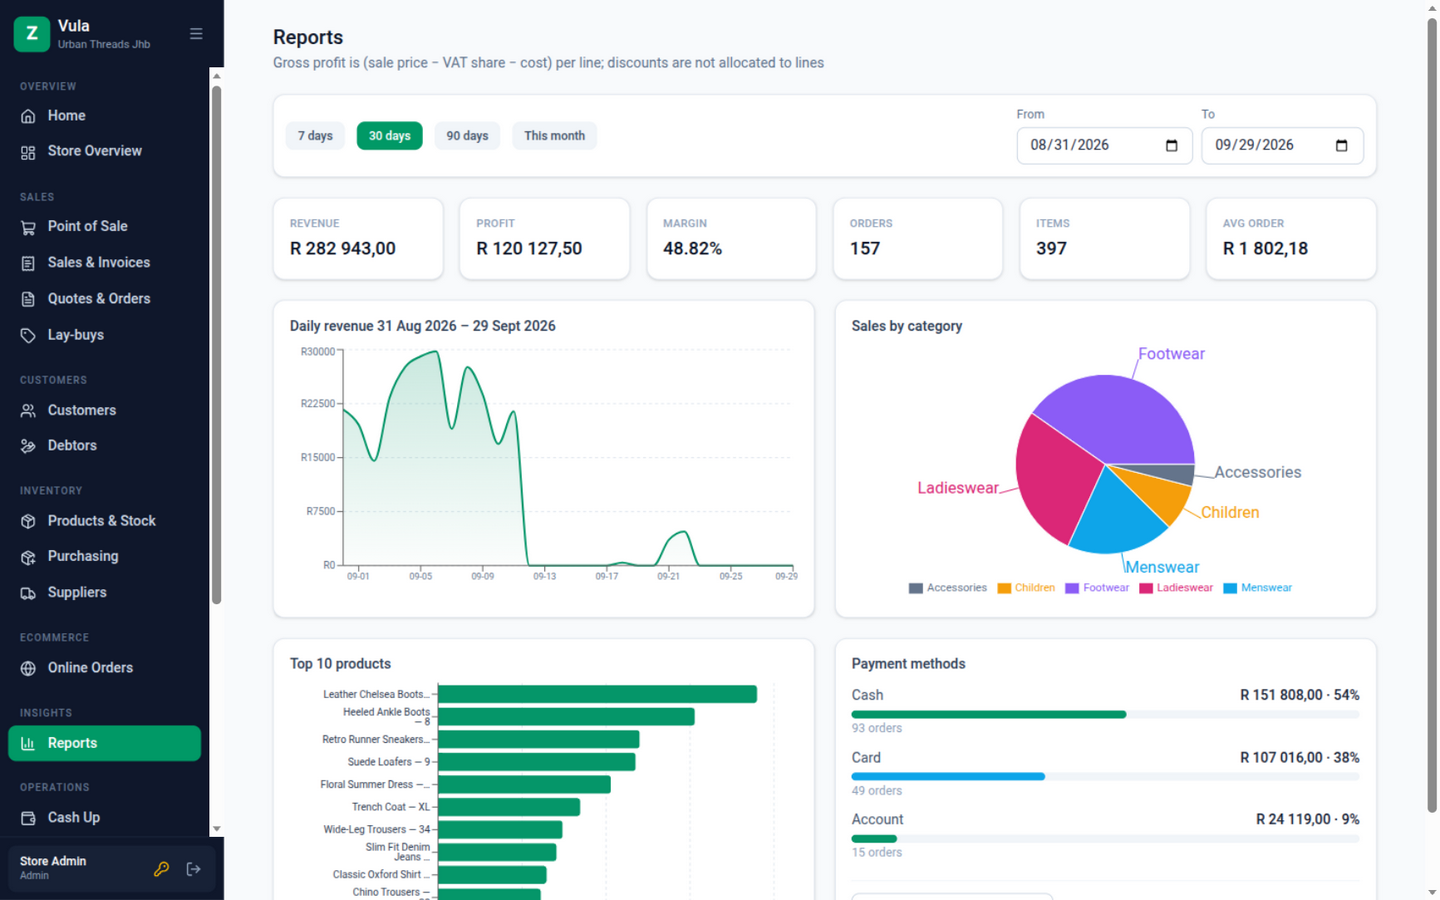Click the Online Orders globe icon
This screenshot has width=1440, height=900.
pos(28,668)
